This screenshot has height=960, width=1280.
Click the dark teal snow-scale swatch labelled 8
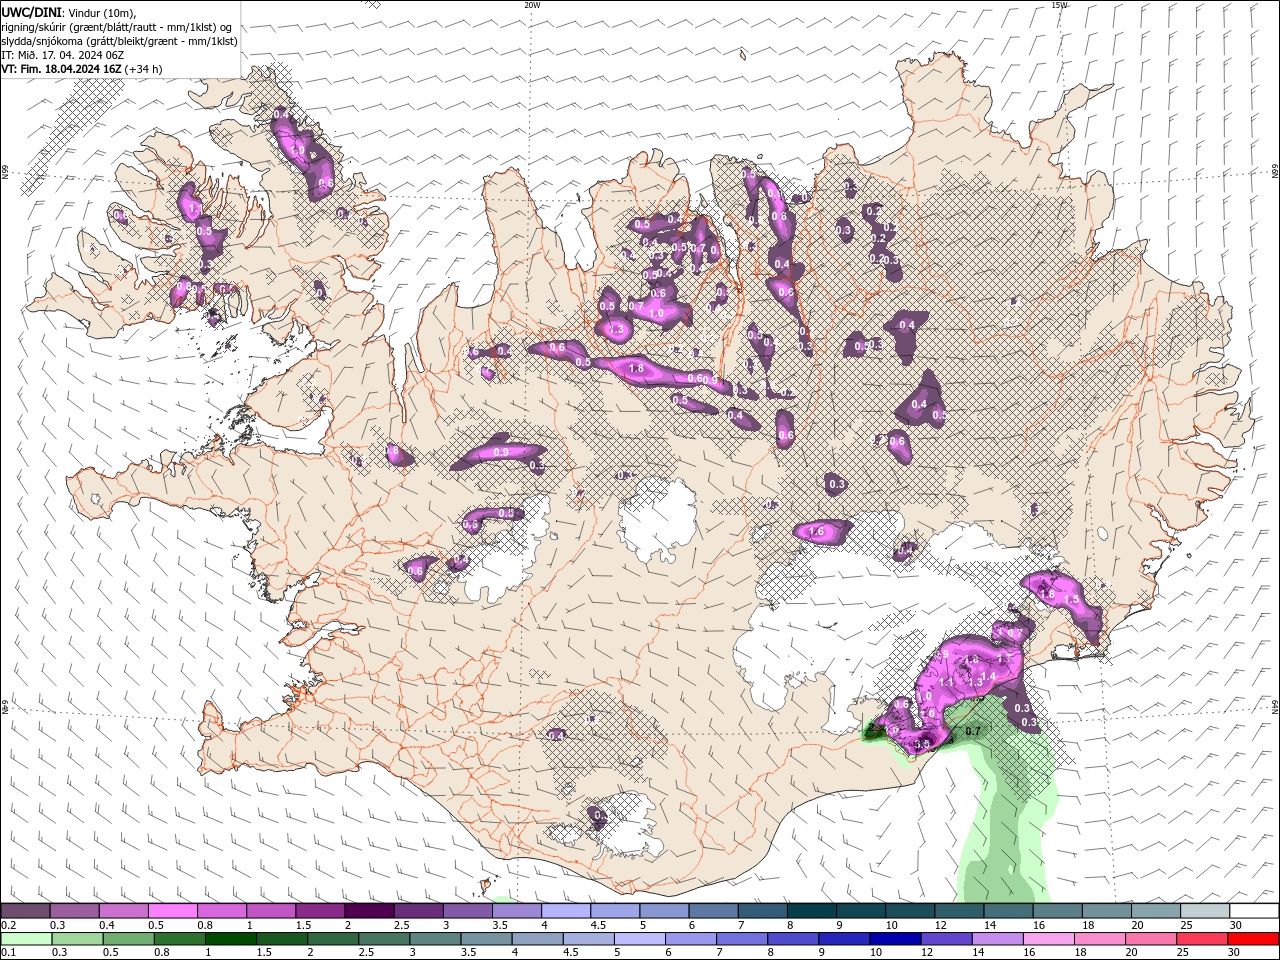811,911
